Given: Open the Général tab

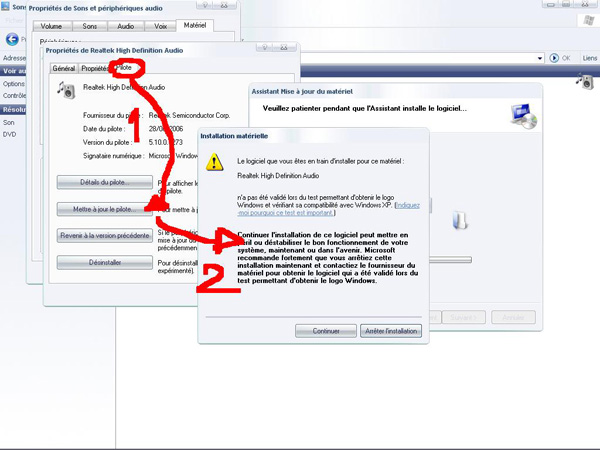Looking at the screenshot, I should pyautogui.click(x=64, y=68).
